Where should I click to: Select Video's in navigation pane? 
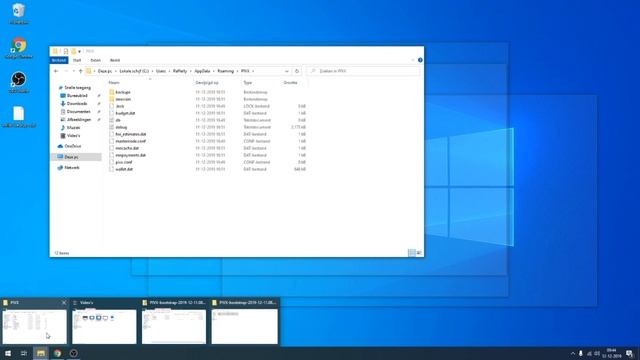click(x=73, y=136)
